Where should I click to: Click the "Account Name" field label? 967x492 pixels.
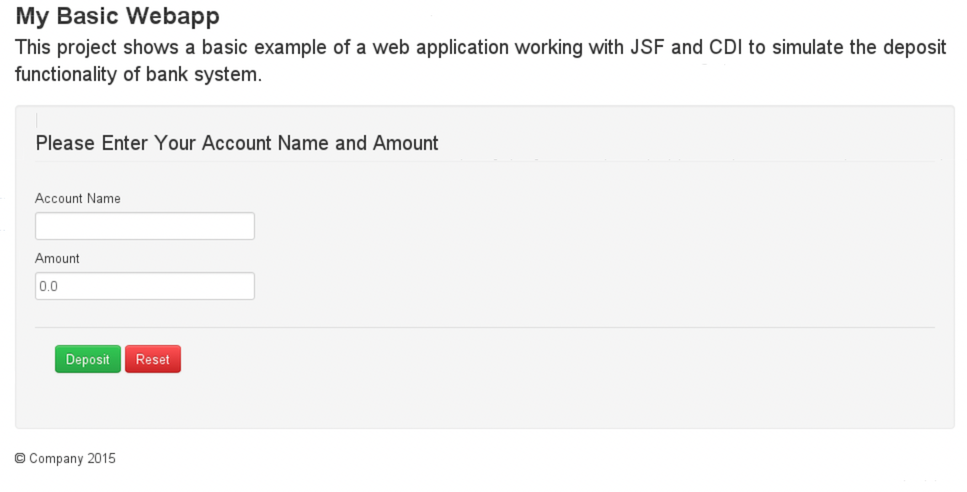[78, 198]
